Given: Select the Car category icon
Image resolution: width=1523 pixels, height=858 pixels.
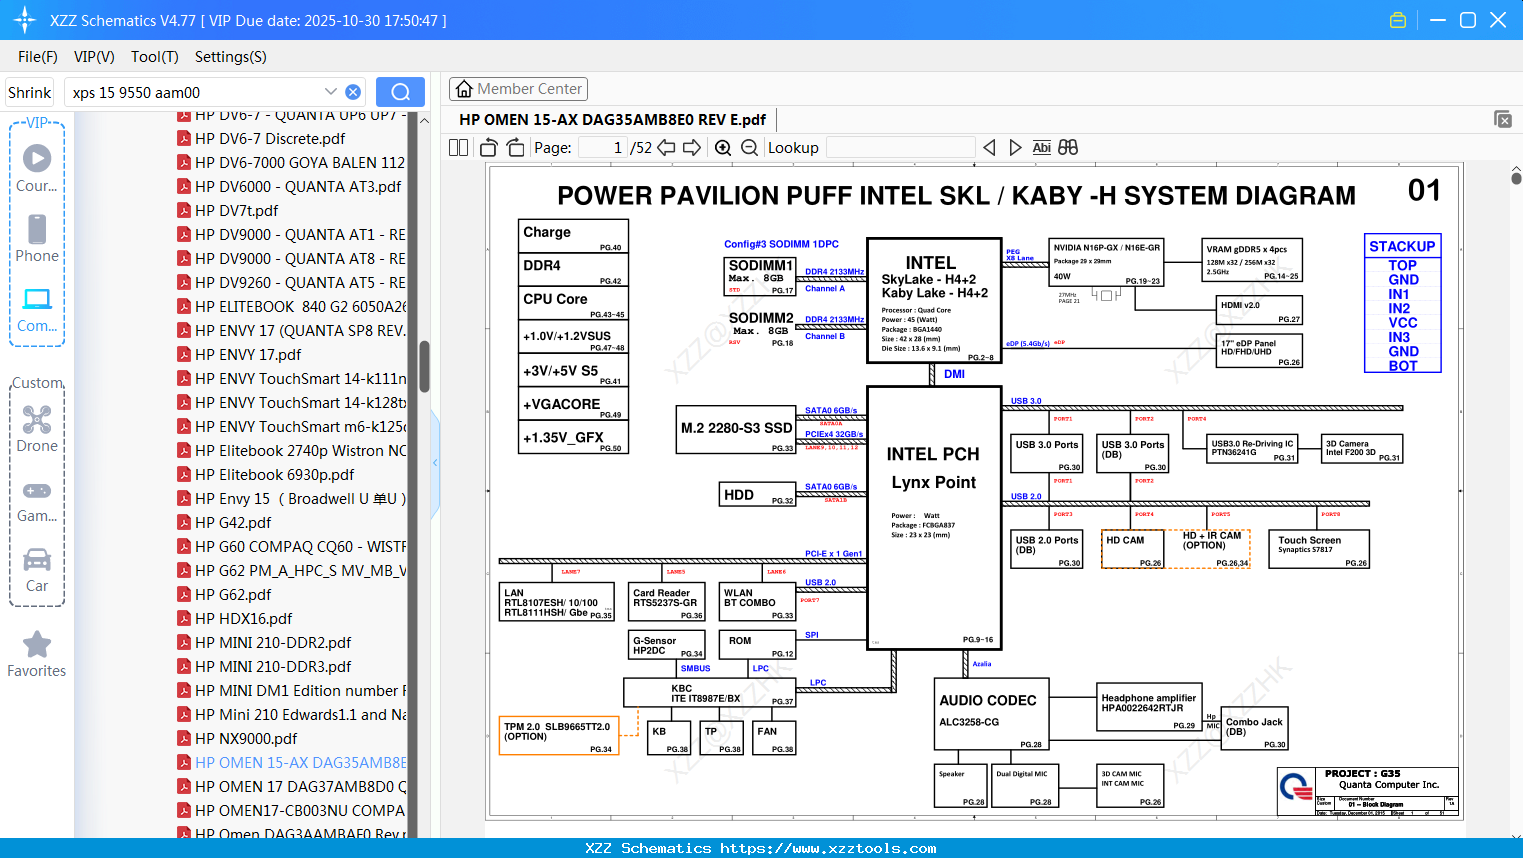Looking at the screenshot, I should (37, 570).
